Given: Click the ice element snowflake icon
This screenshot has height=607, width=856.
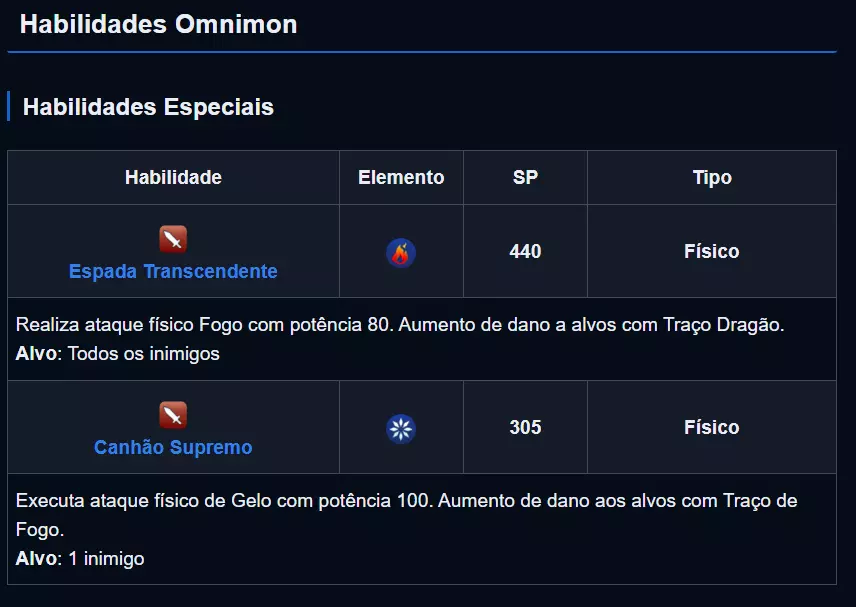Looking at the screenshot, I should coord(401,429).
